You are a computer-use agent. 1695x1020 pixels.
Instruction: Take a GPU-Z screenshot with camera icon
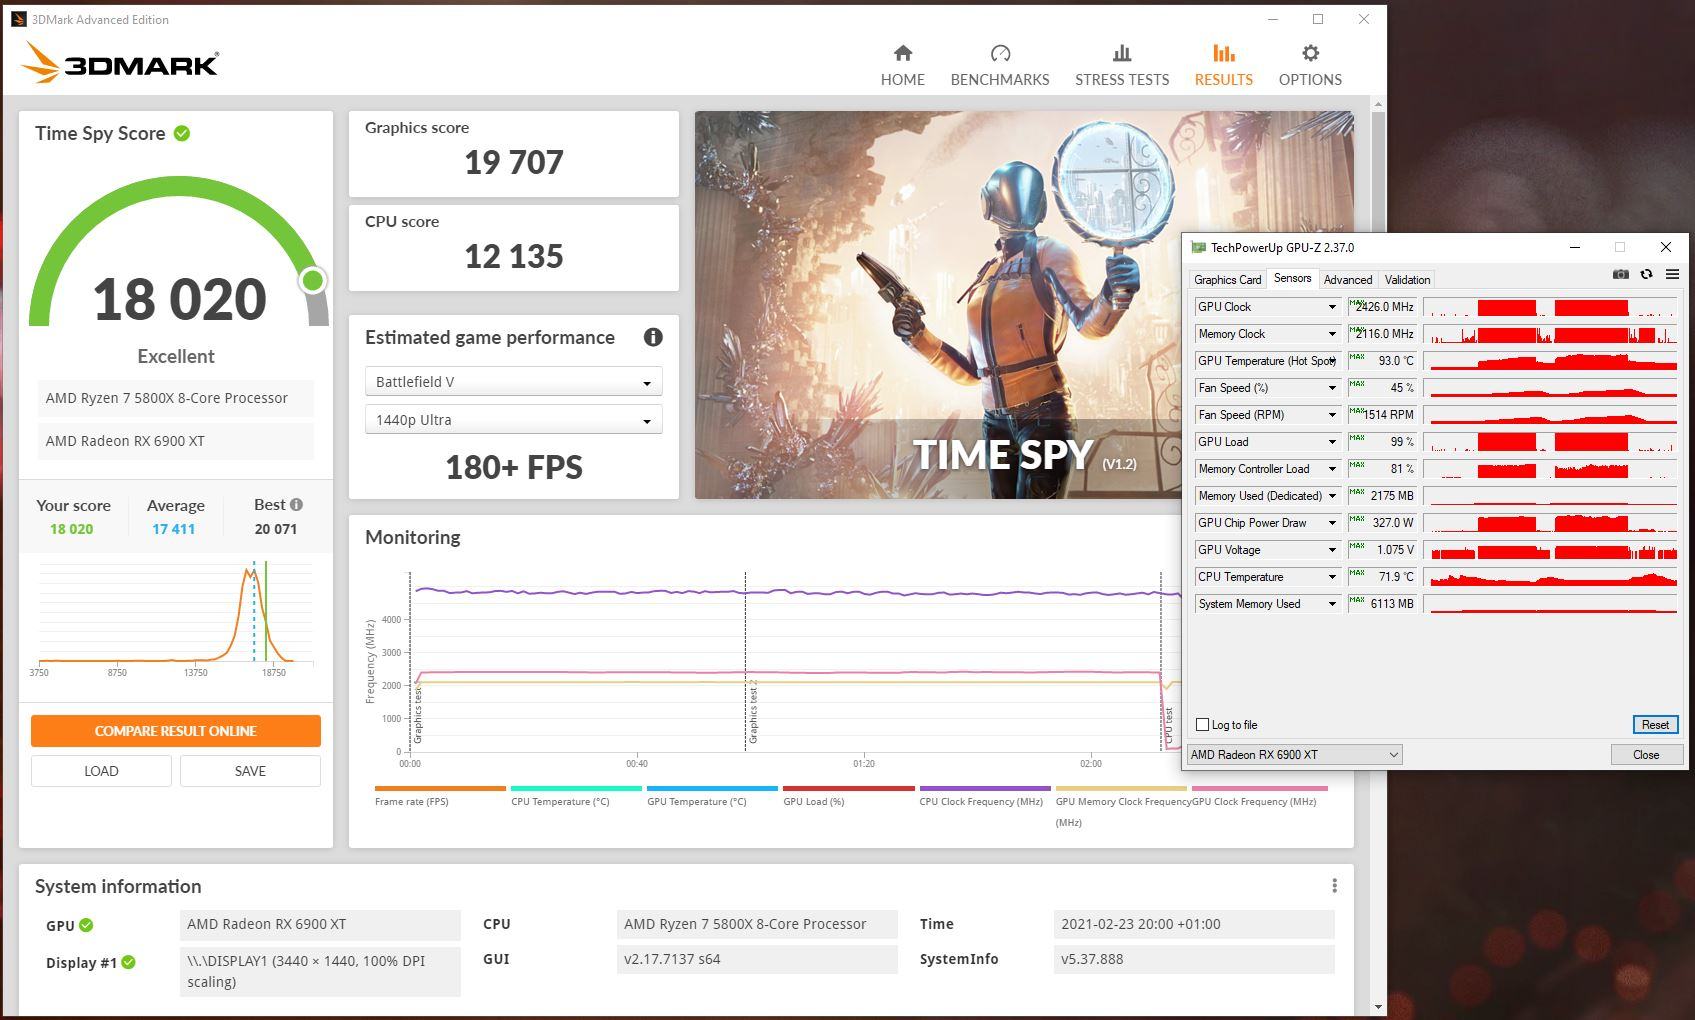(1620, 274)
